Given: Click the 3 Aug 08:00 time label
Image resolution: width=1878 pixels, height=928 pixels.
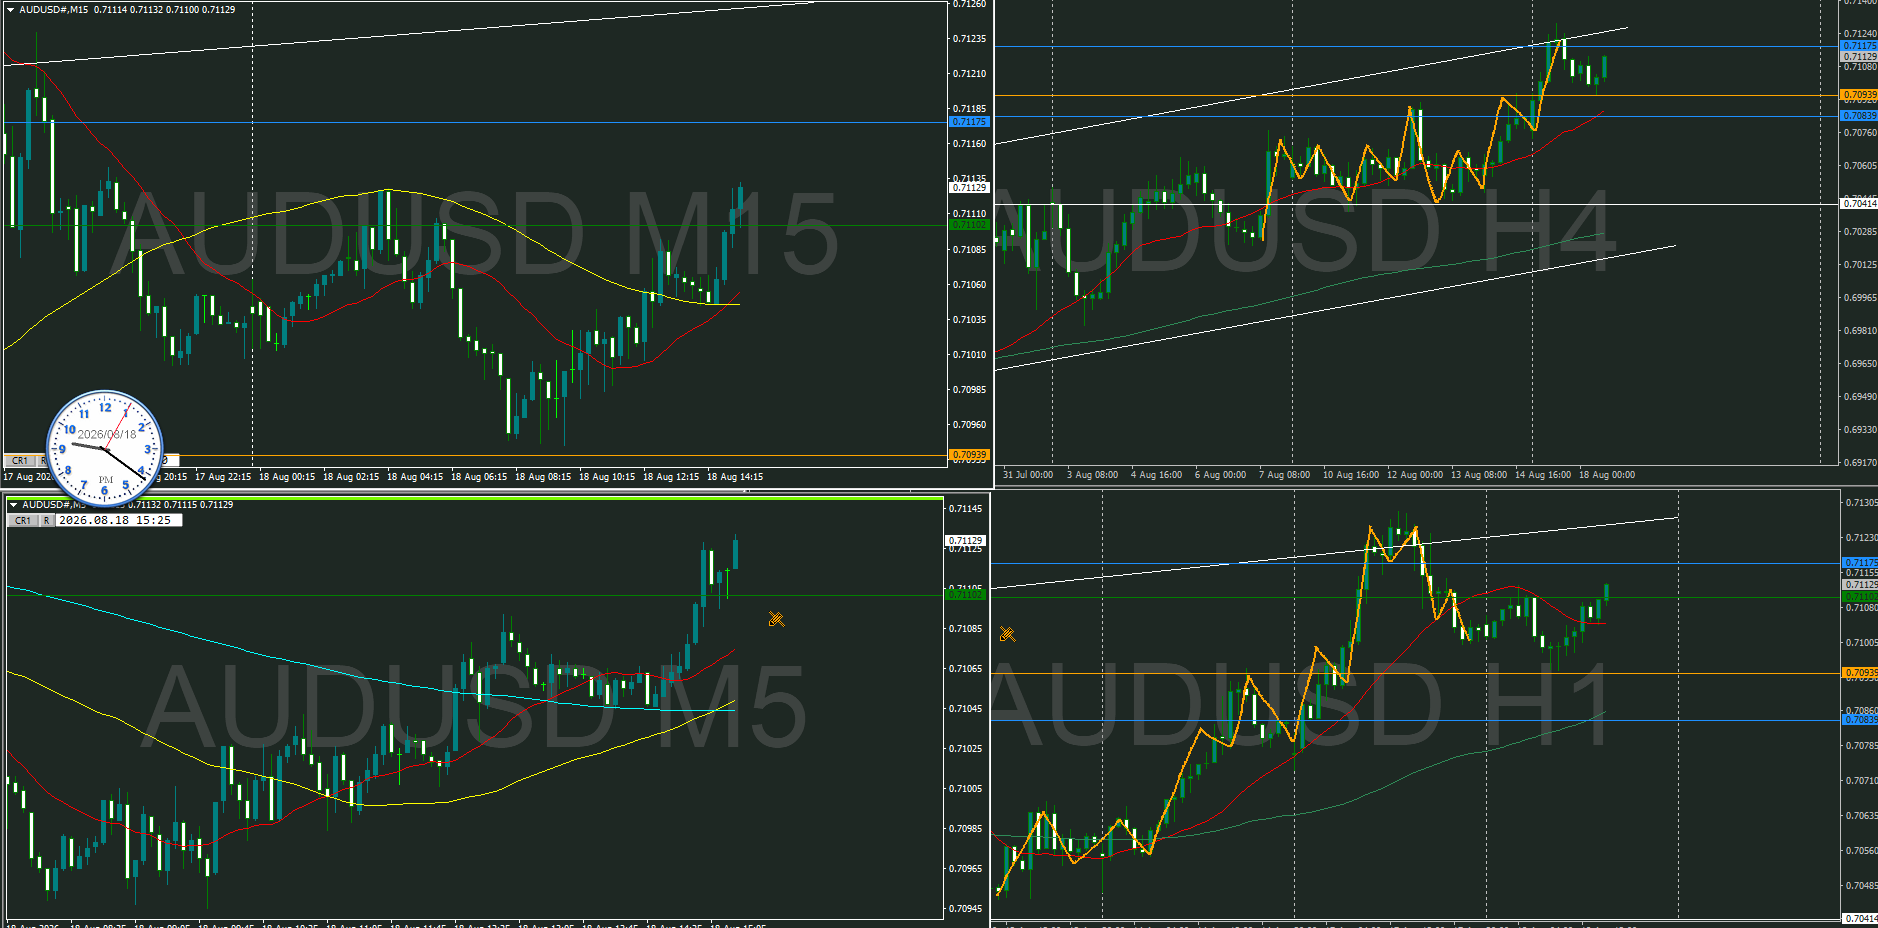Looking at the screenshot, I should (1093, 475).
